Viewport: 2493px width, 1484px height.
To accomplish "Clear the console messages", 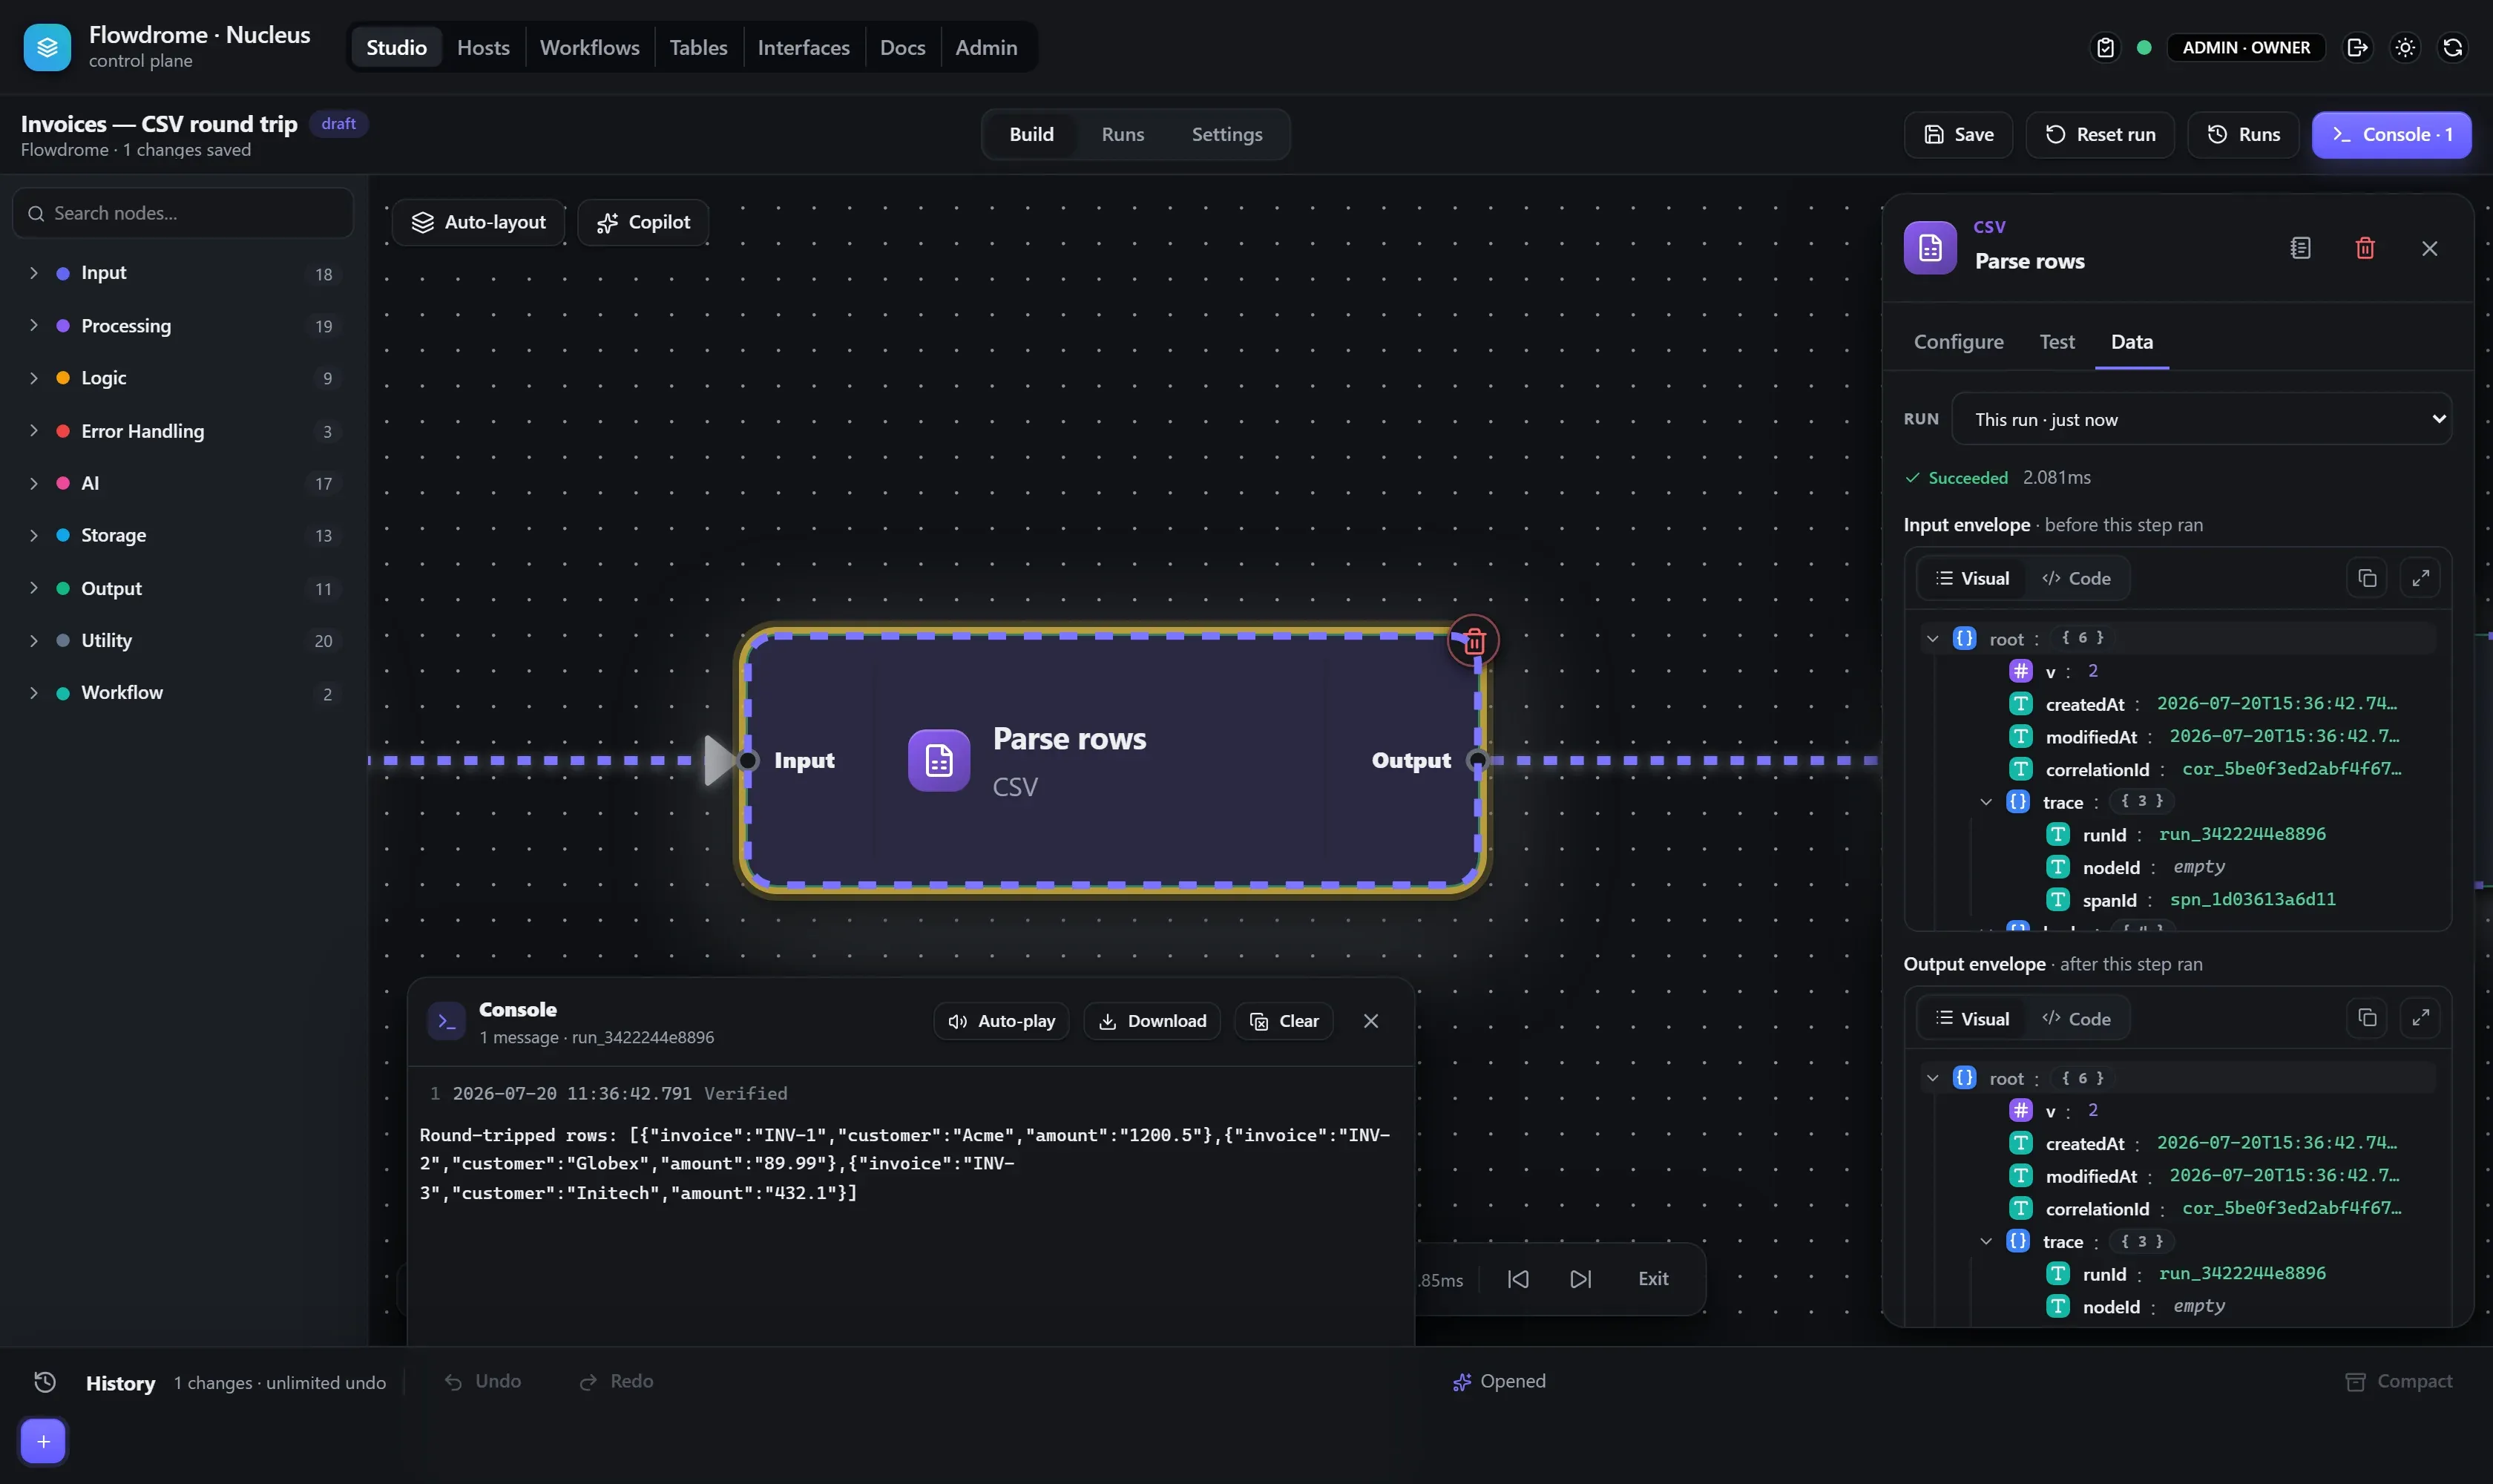I will (1284, 1021).
